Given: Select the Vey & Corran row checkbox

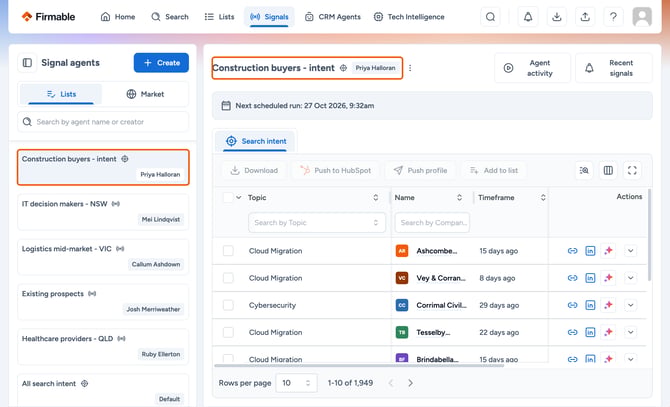Looking at the screenshot, I should click(x=228, y=278).
